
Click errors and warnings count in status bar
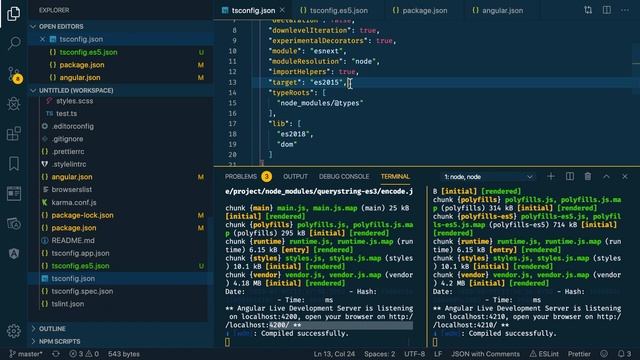click(x=84, y=354)
